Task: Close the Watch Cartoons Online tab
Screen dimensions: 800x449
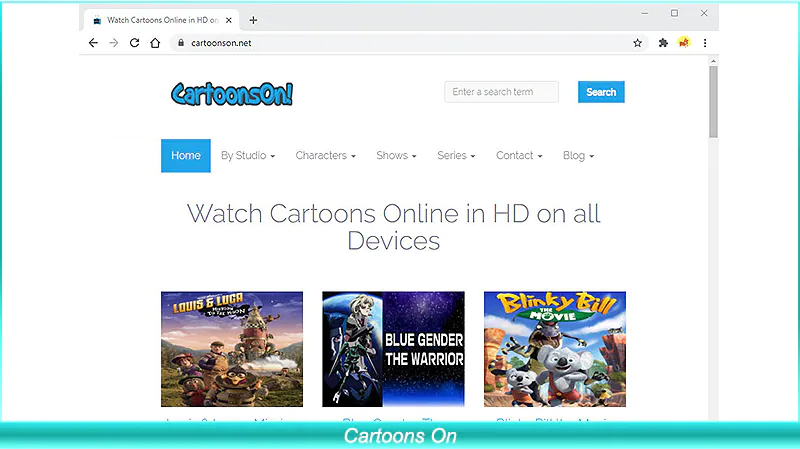Action: point(229,20)
